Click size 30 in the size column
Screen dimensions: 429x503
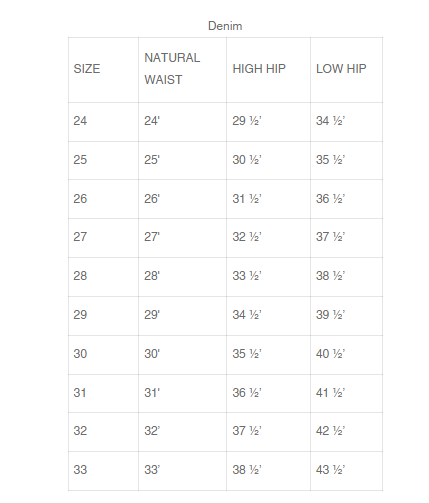(80, 354)
